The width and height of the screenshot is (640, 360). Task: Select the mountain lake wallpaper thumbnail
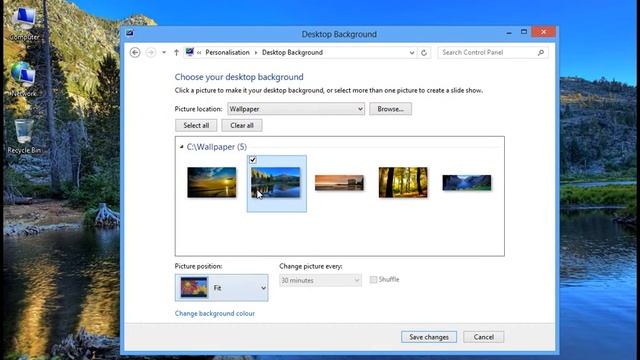pos(276,182)
